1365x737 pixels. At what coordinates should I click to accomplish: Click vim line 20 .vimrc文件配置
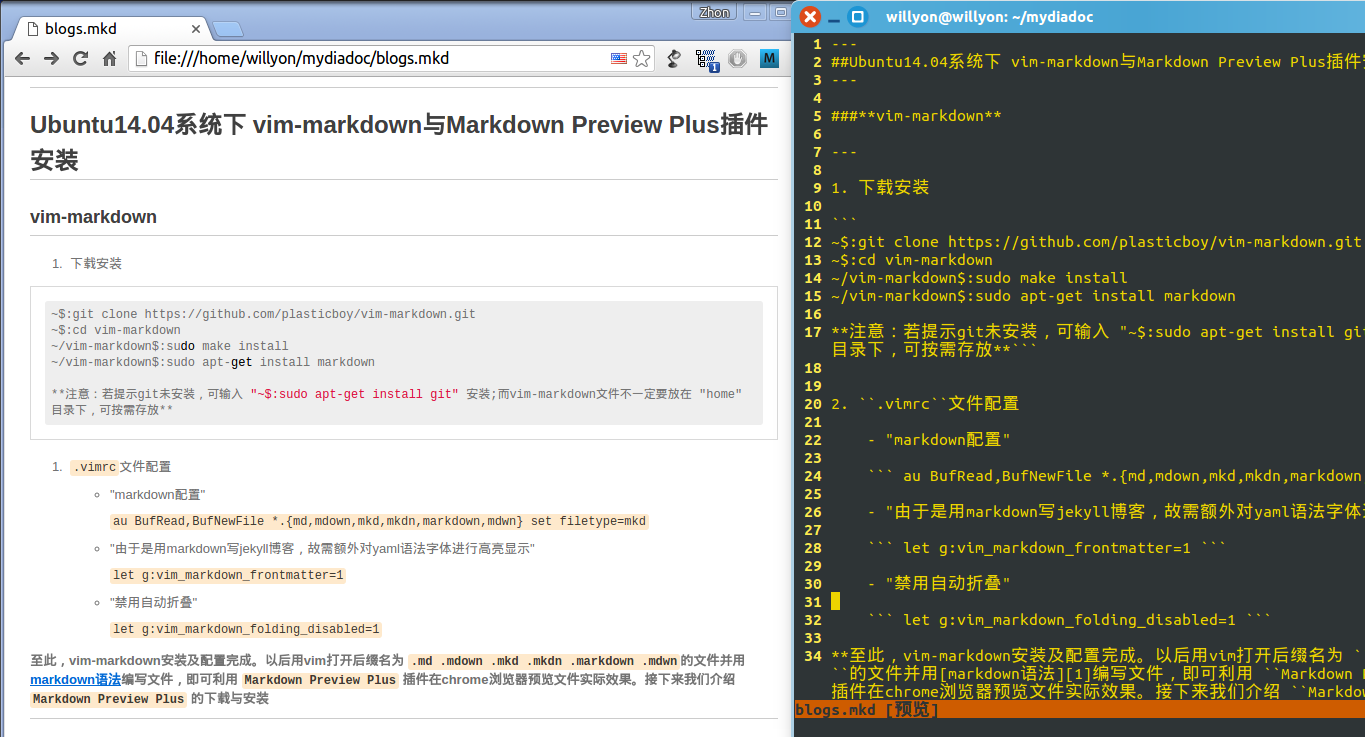pos(925,404)
